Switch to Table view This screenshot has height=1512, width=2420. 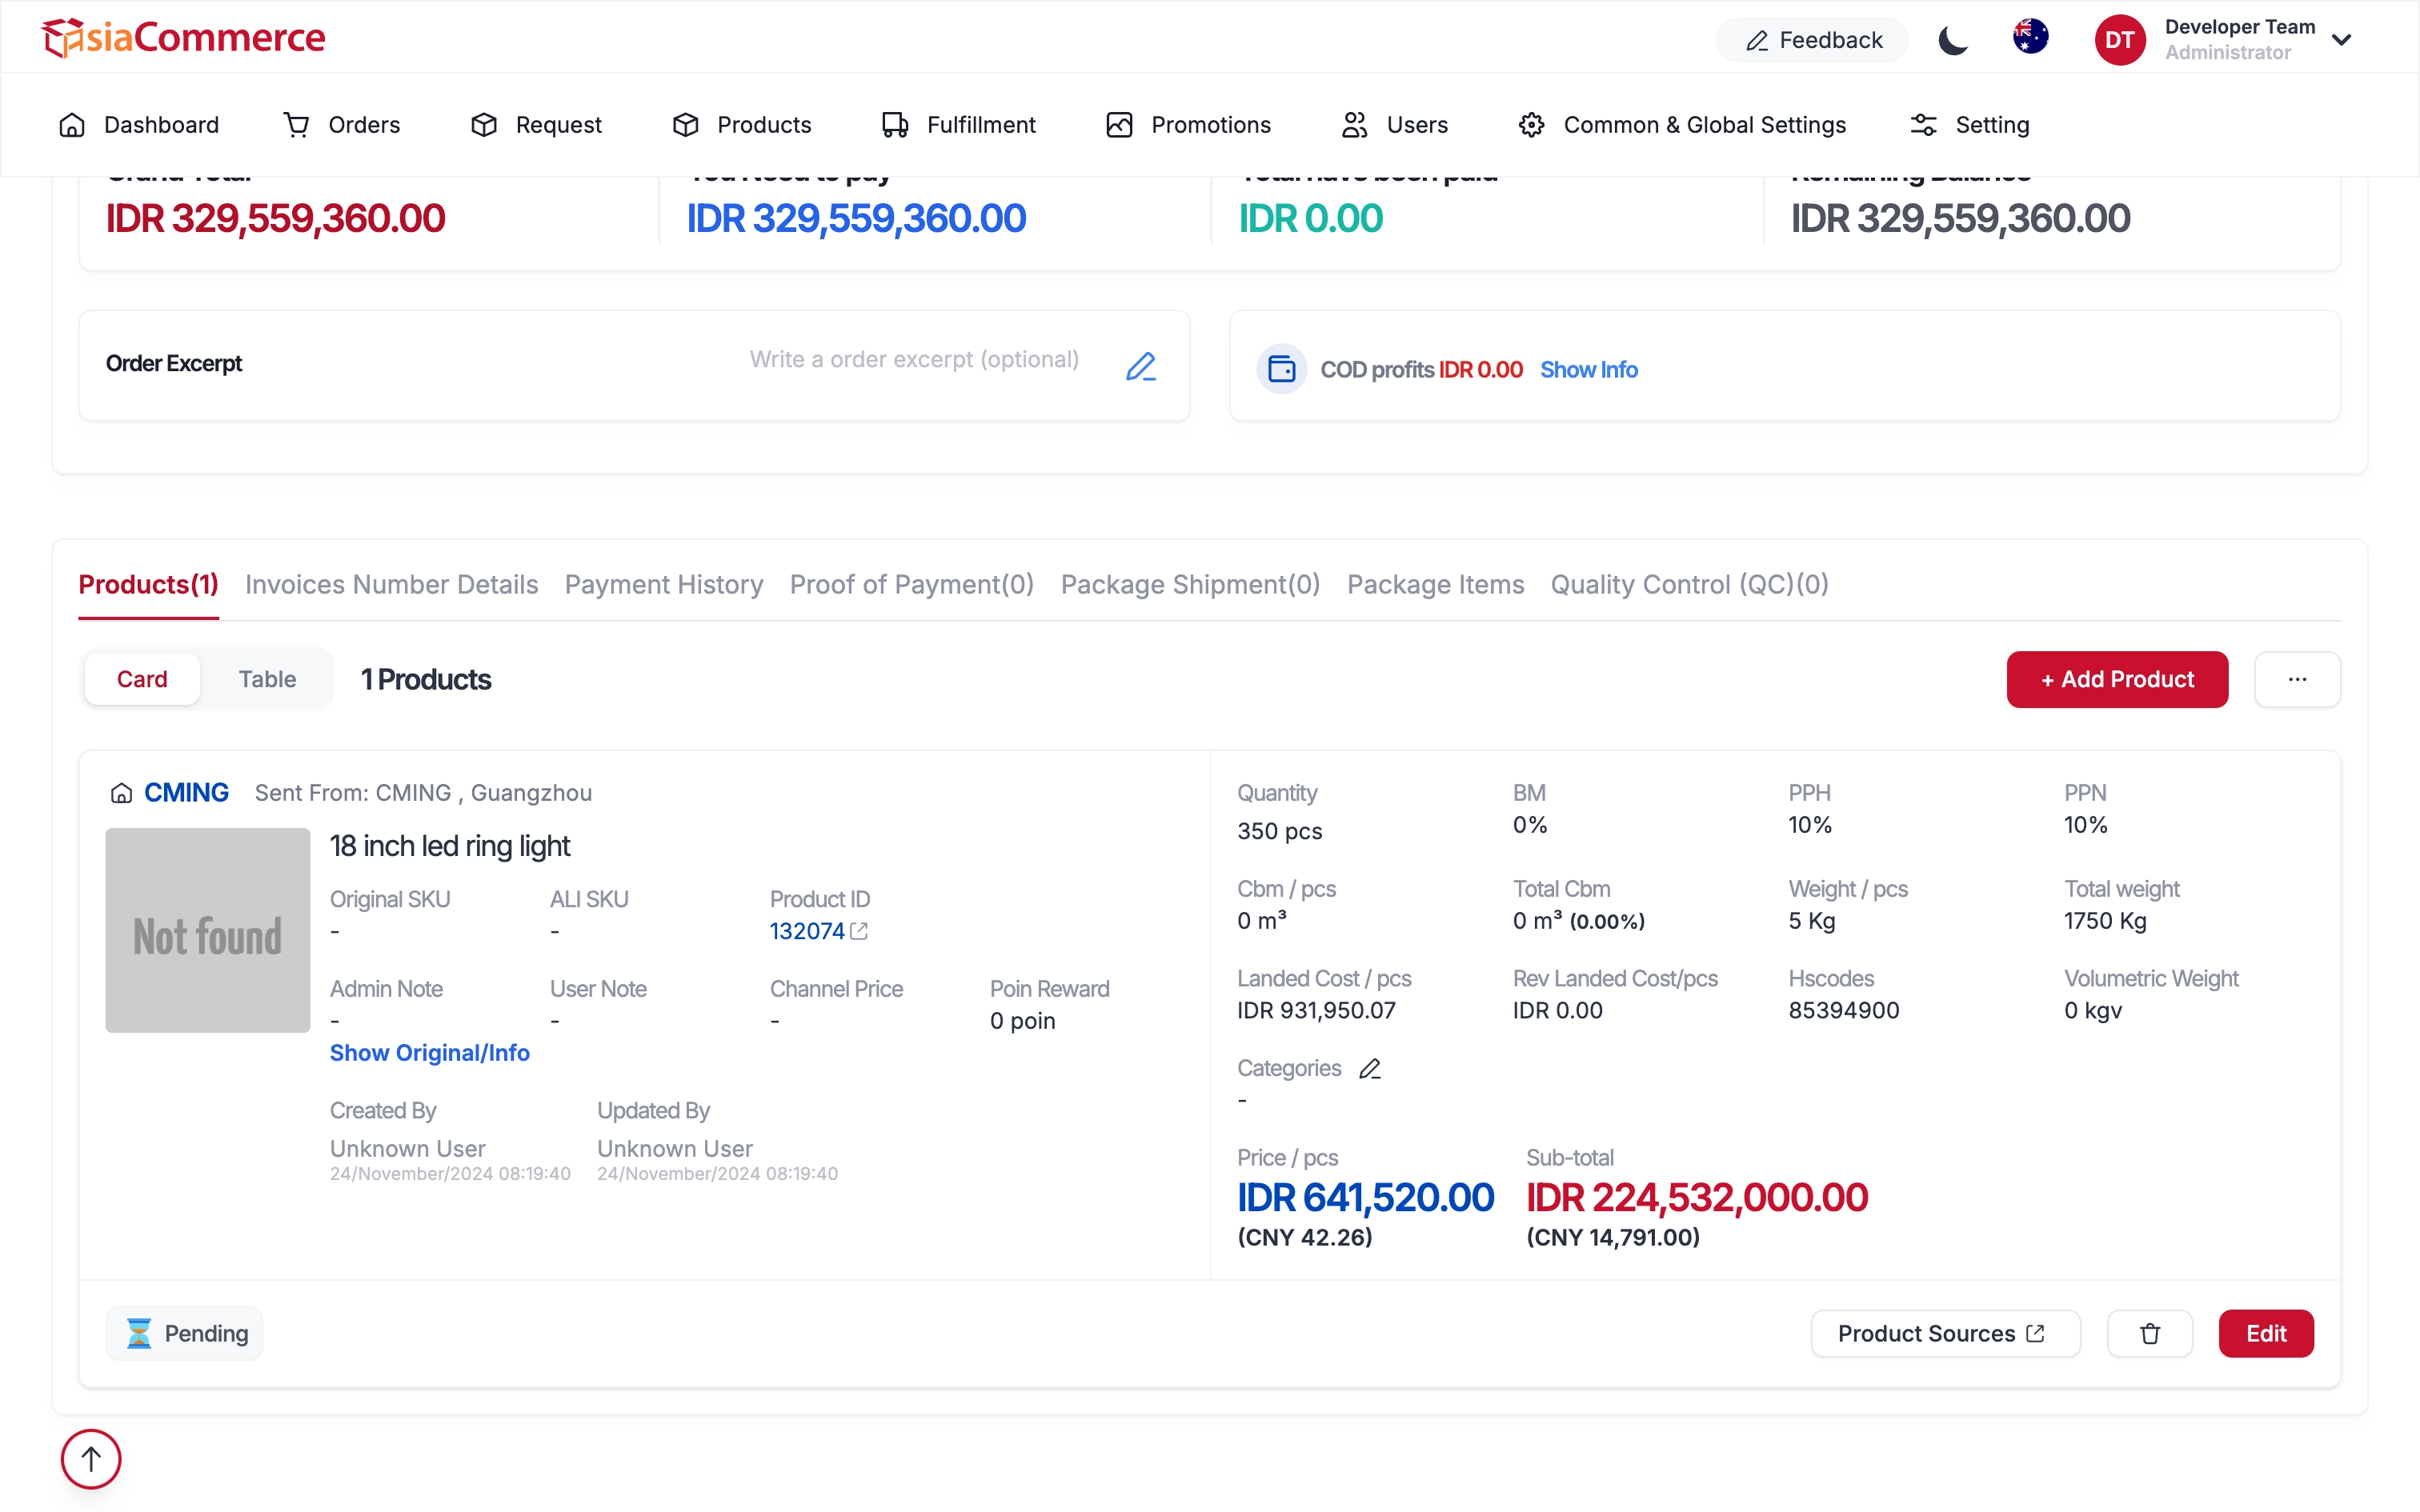tap(267, 679)
